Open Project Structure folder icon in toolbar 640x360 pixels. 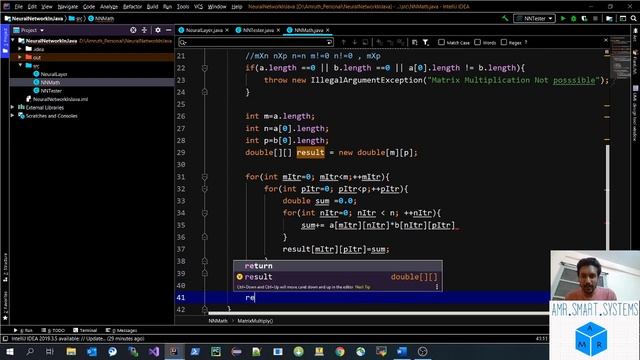point(609,18)
